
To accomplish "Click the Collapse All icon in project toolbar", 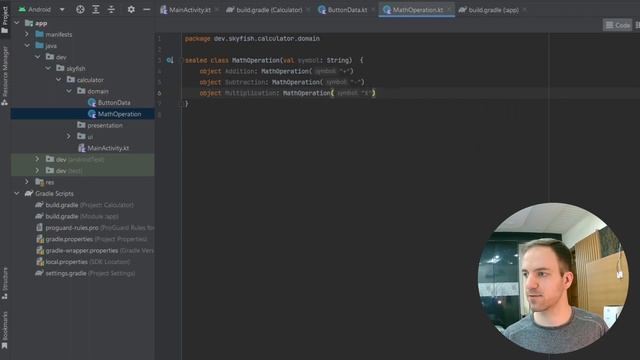I will point(111,9).
